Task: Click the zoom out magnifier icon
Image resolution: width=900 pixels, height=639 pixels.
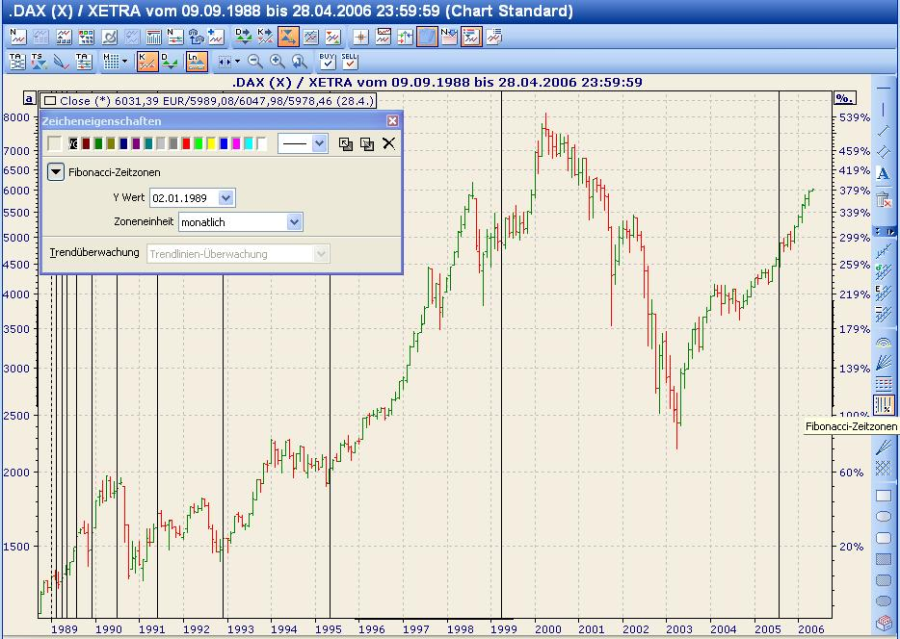Action: tap(255, 62)
